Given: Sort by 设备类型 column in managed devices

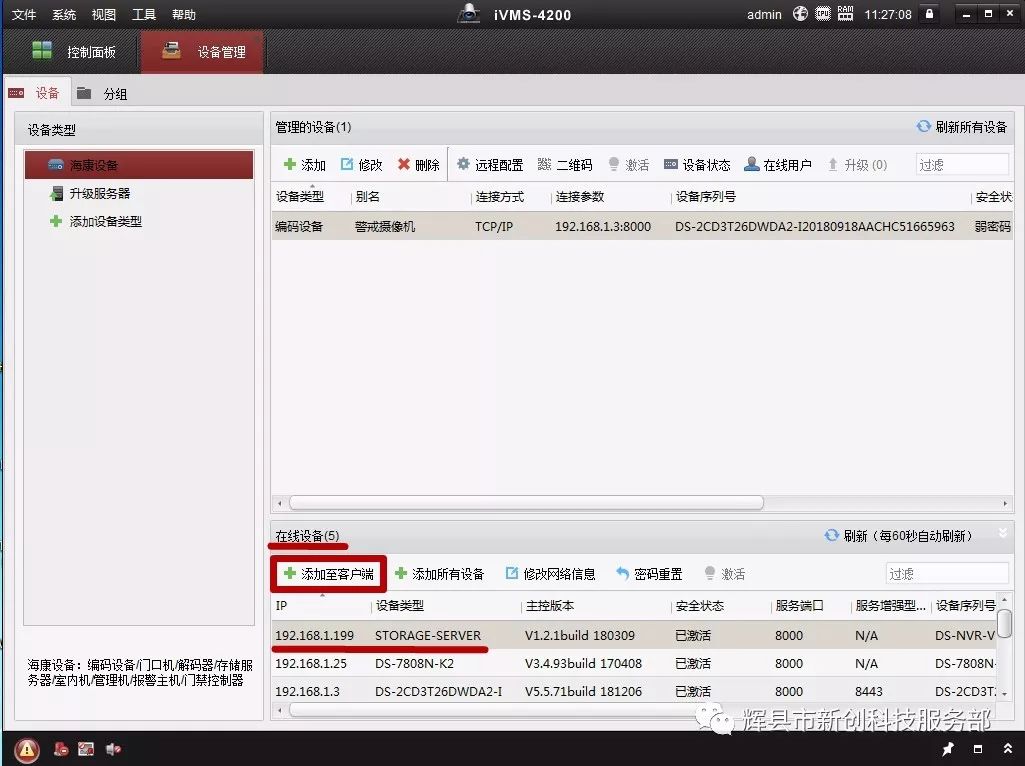Looking at the screenshot, I should click(x=300, y=197).
